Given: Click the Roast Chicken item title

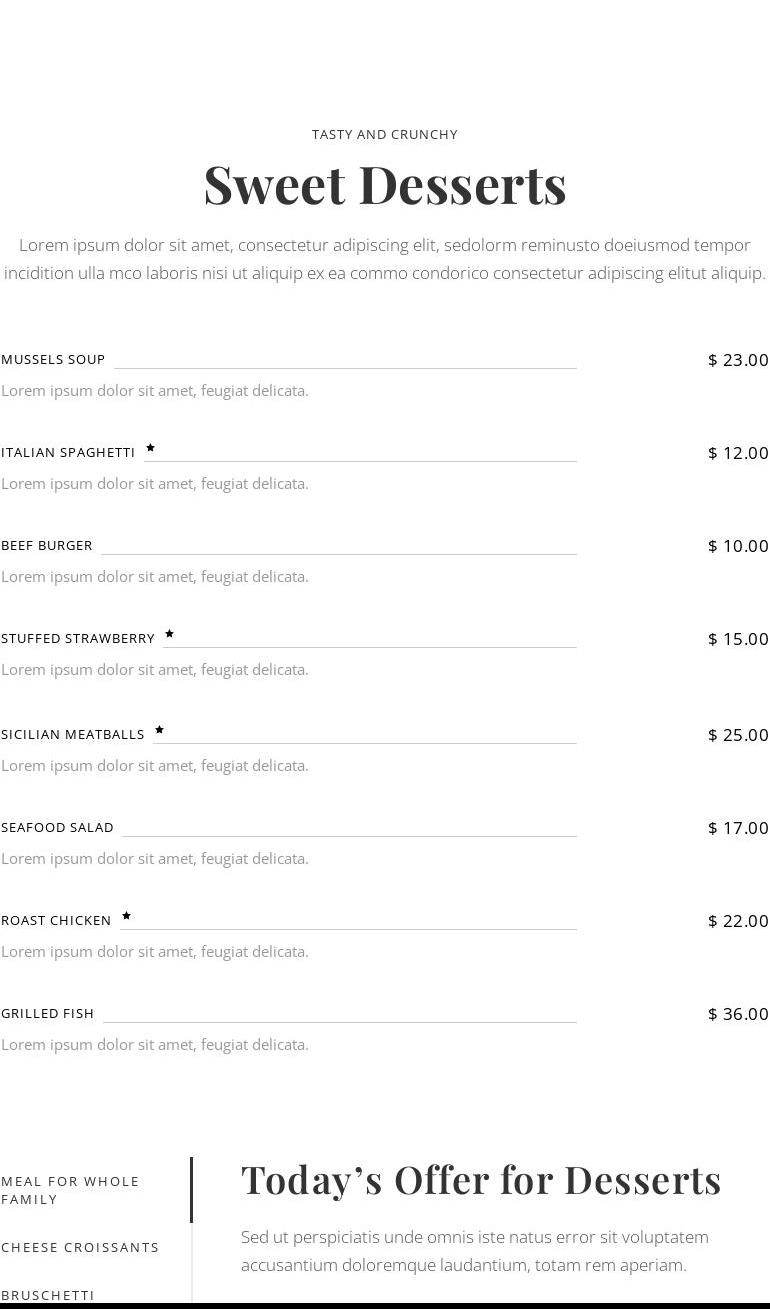Looking at the screenshot, I should pyautogui.click(x=56, y=921).
